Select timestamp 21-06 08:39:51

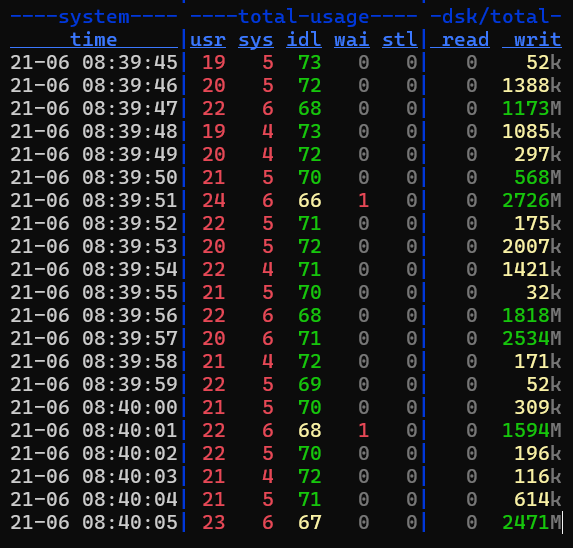pos(94,200)
